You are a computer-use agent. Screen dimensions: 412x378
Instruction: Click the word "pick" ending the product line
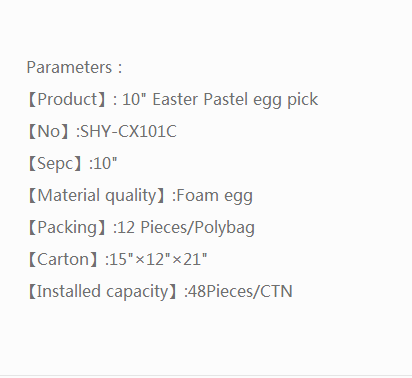tap(303, 100)
